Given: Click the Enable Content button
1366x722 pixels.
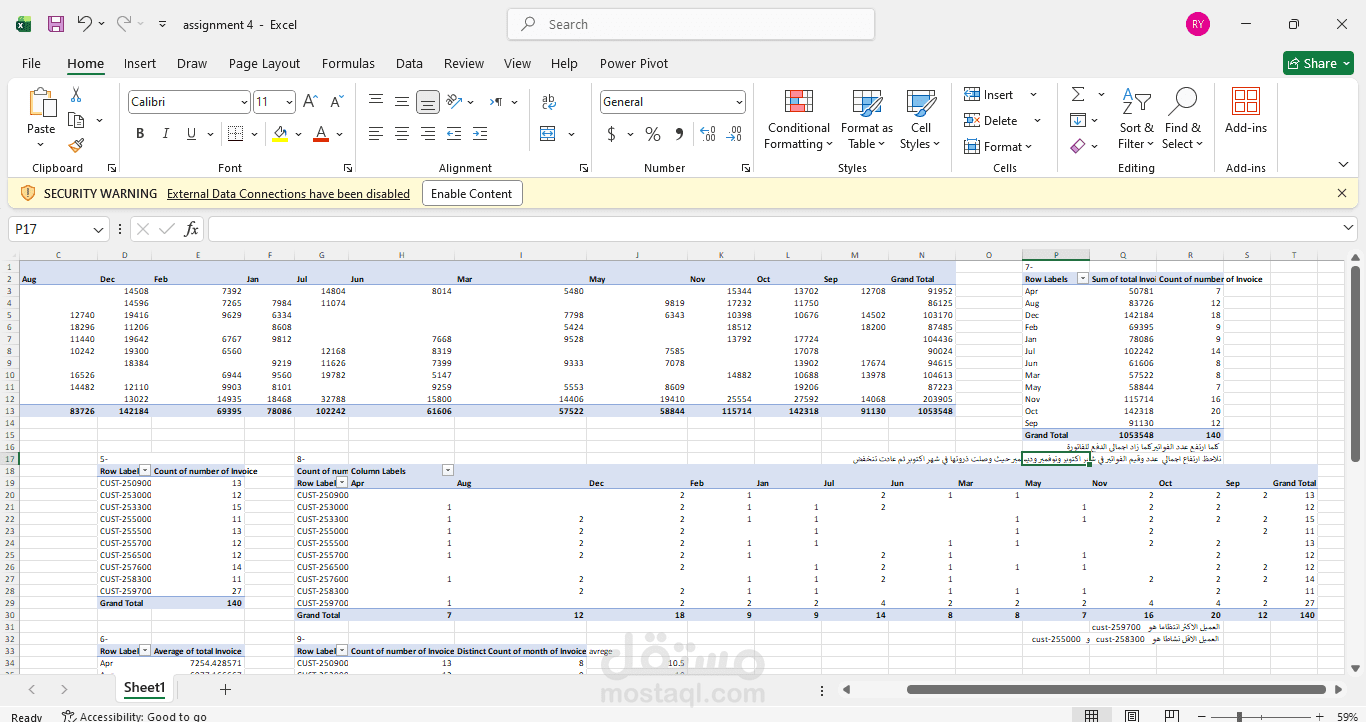Looking at the screenshot, I should point(472,194).
